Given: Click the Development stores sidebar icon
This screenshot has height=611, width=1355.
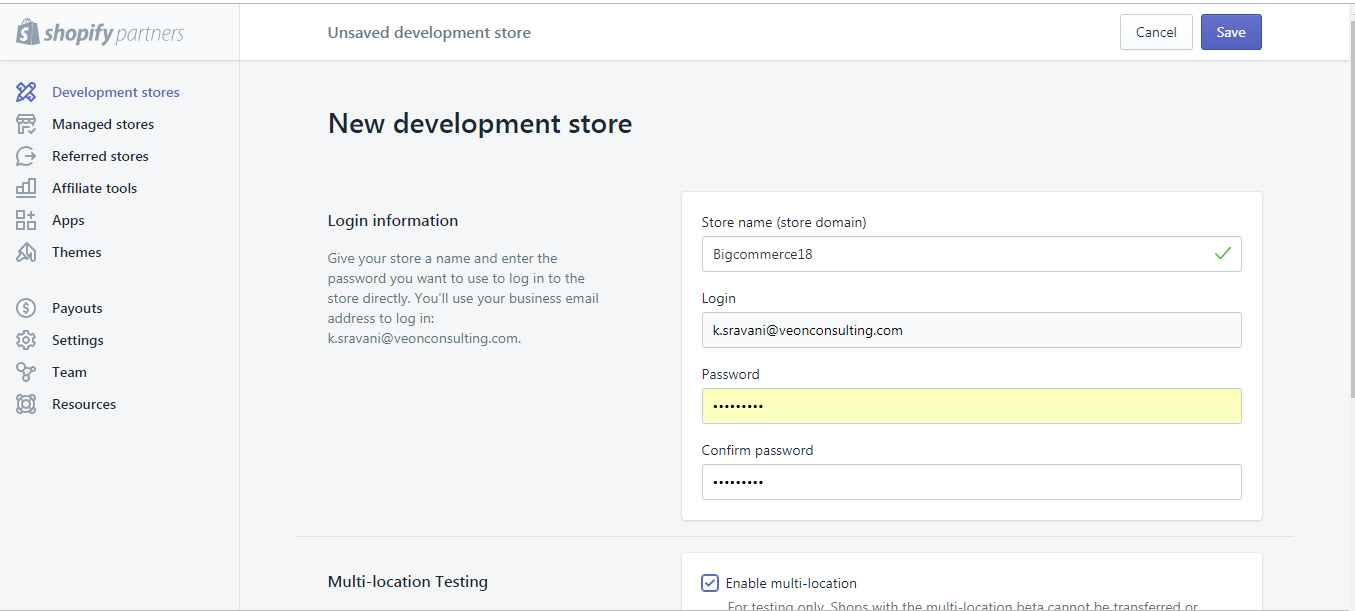Looking at the screenshot, I should [26, 92].
